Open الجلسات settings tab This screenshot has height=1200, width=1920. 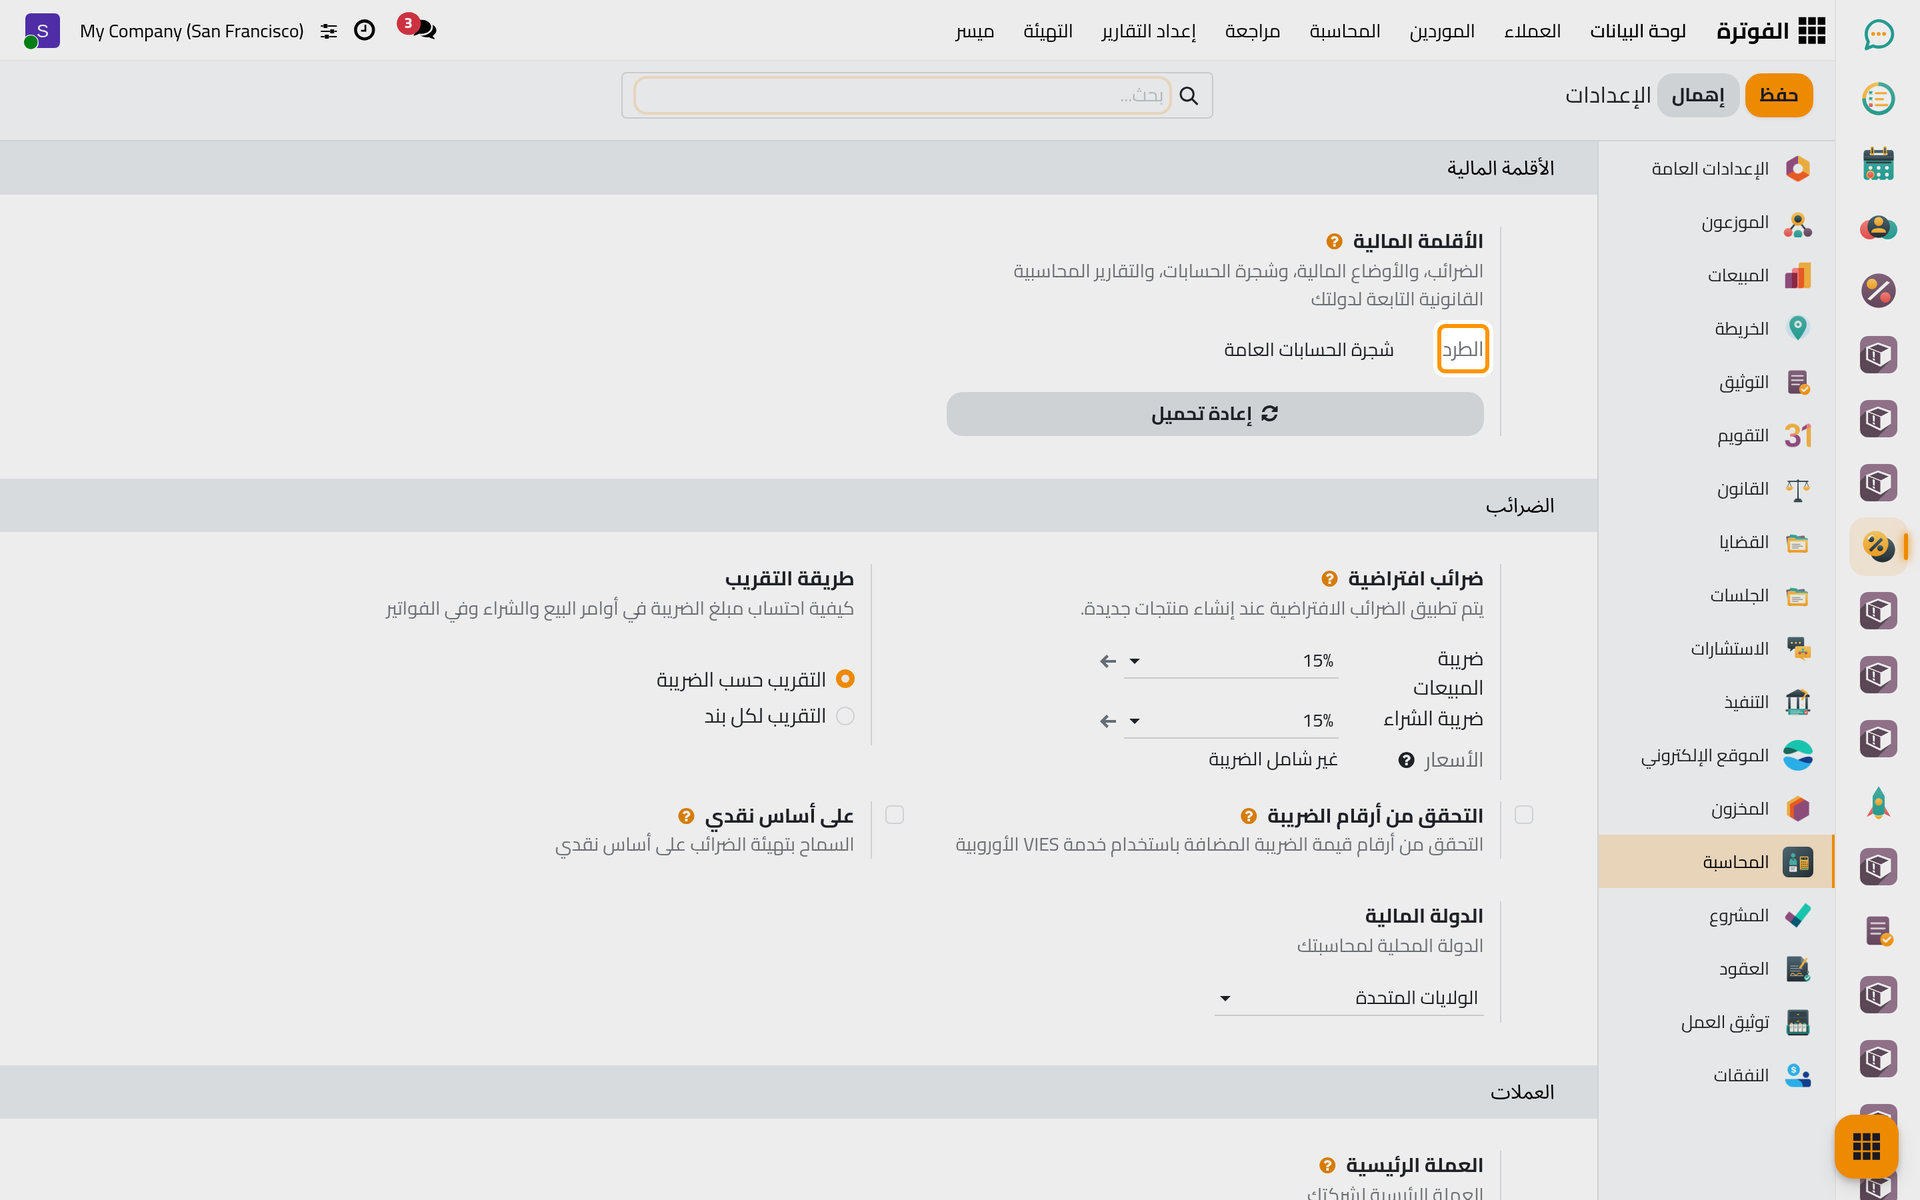click(1716, 595)
